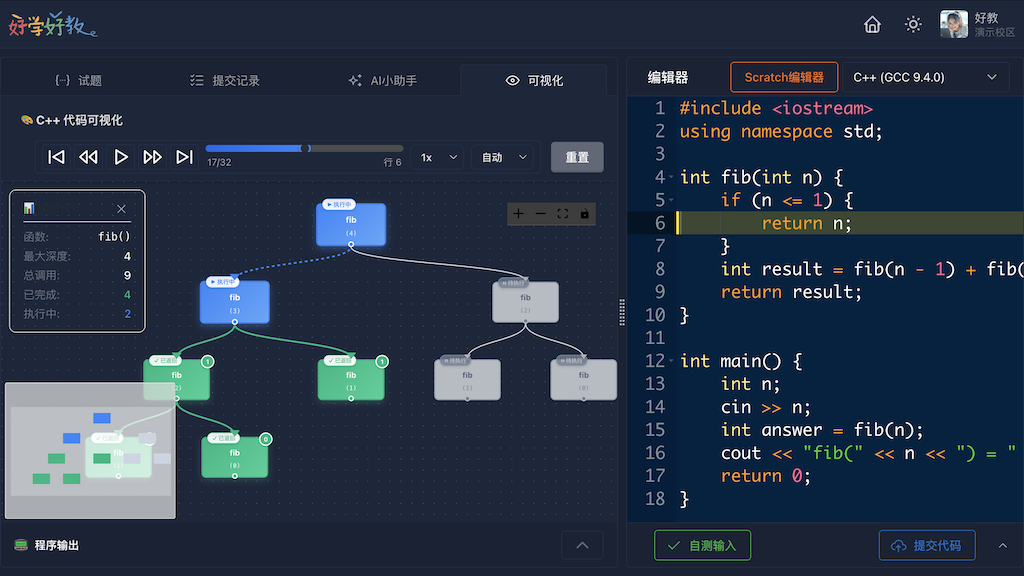The image size is (1024, 576).
Task: Open C++ (GCC 9.4.0) language dropdown
Action: (925, 77)
